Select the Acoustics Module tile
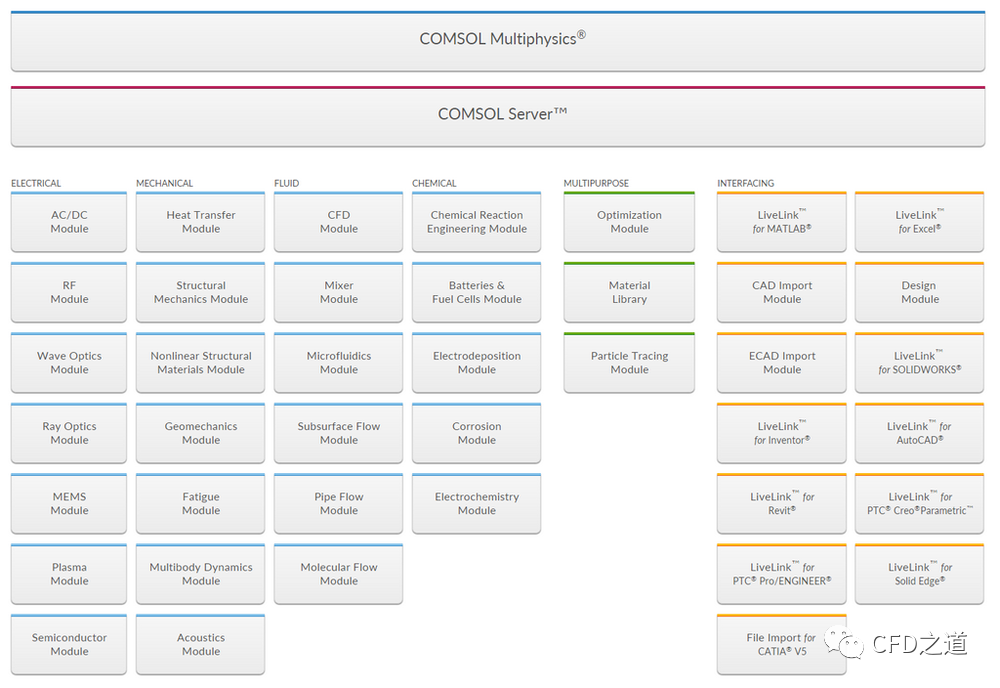 (x=200, y=644)
